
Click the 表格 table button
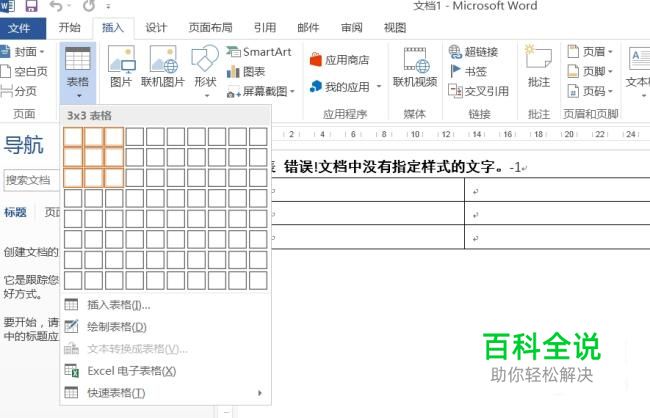click(78, 73)
